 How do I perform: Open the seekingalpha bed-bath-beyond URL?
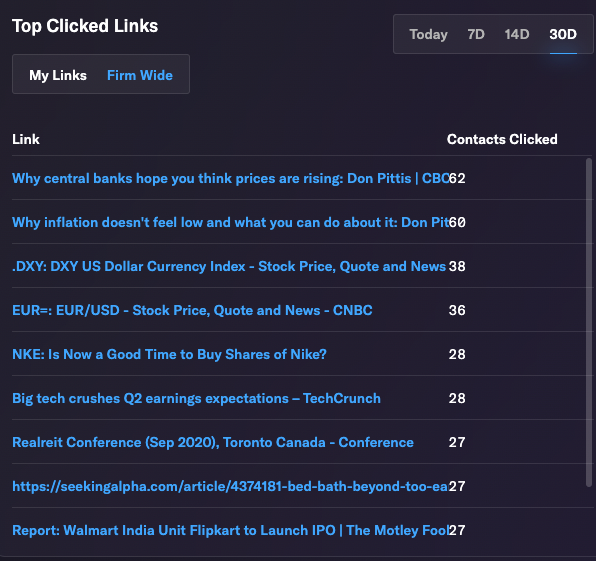[x=230, y=487]
